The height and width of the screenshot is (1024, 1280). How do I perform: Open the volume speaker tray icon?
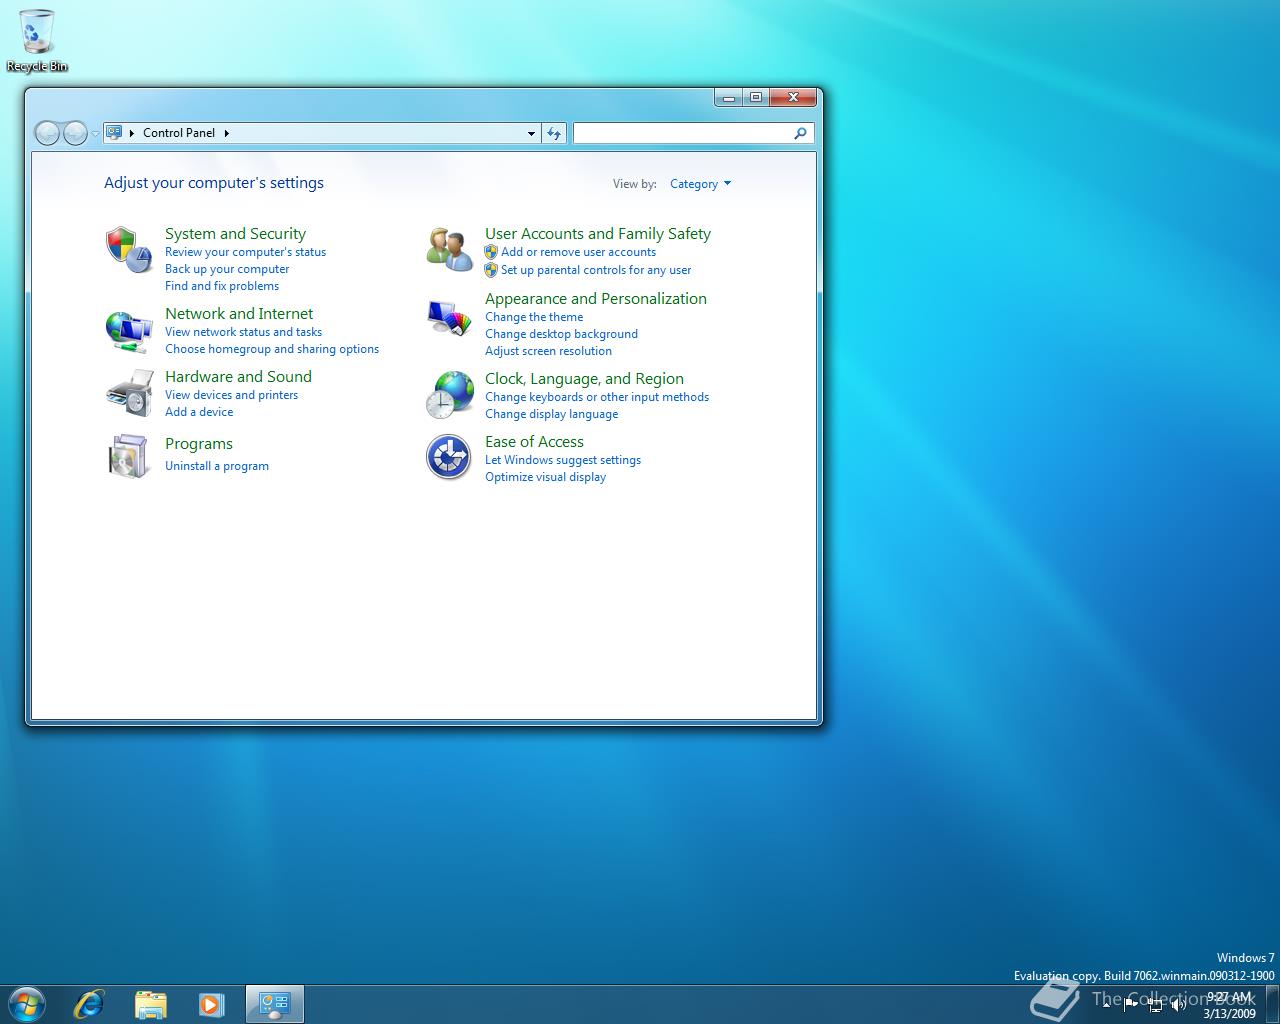click(1178, 1004)
